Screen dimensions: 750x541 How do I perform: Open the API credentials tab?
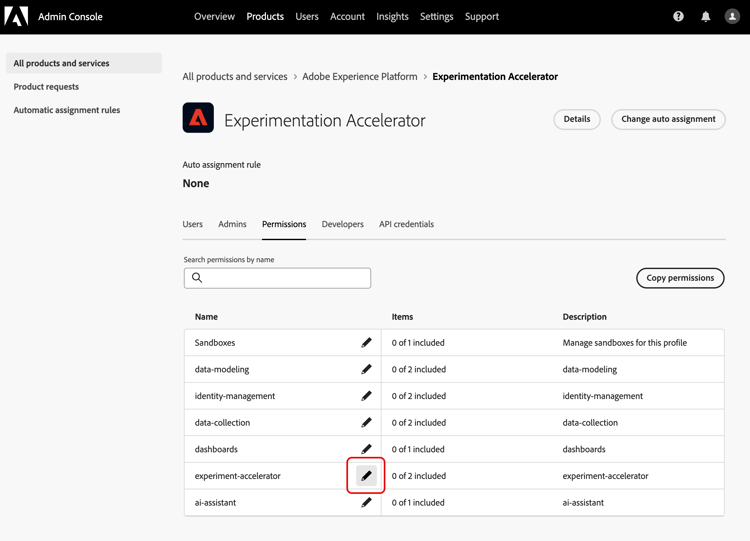click(406, 224)
